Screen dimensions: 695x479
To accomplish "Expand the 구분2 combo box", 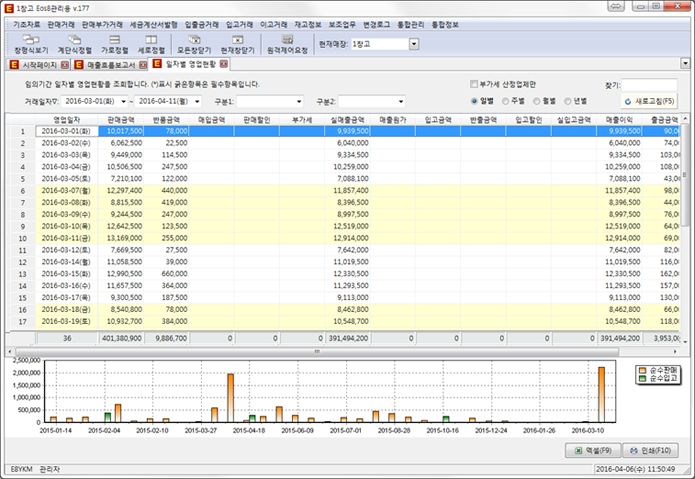I will pyautogui.click(x=401, y=101).
